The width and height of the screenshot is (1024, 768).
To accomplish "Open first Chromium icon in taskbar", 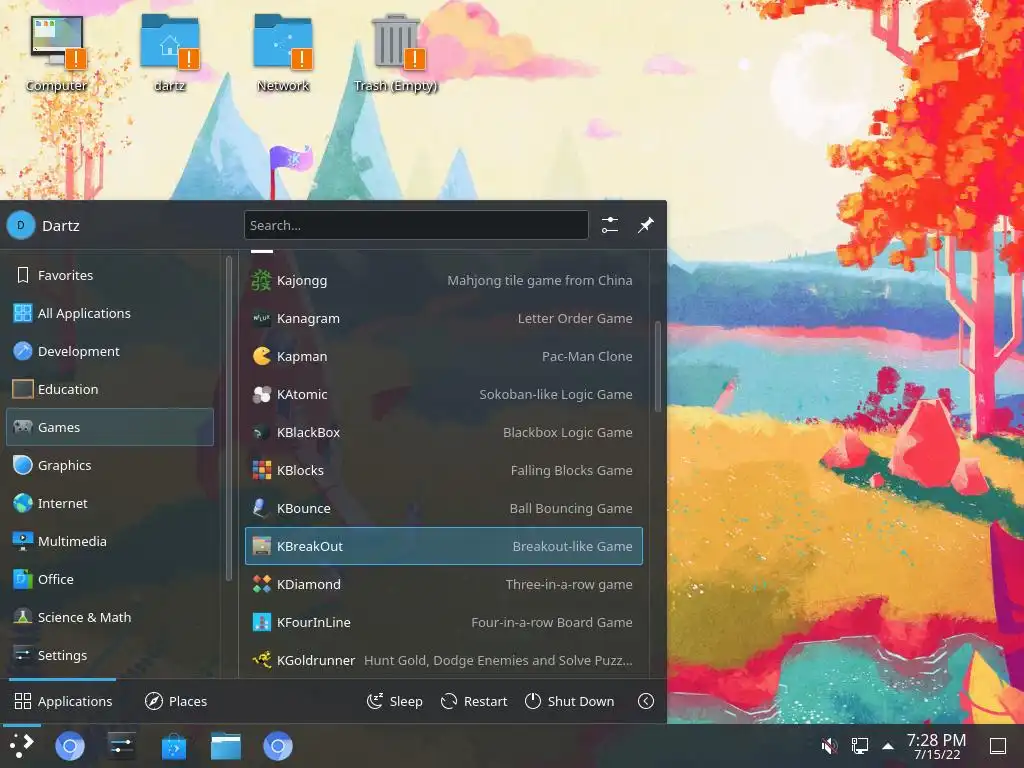I will [x=70, y=746].
